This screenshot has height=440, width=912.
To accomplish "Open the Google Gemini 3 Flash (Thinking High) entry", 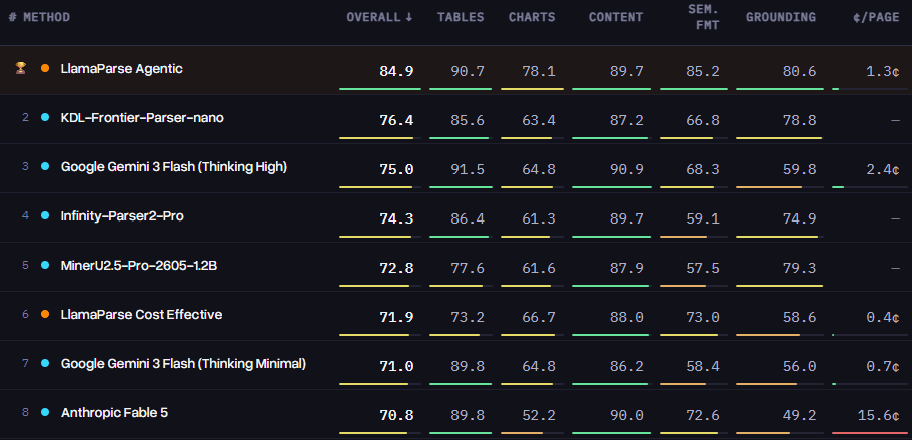I will tap(174, 167).
